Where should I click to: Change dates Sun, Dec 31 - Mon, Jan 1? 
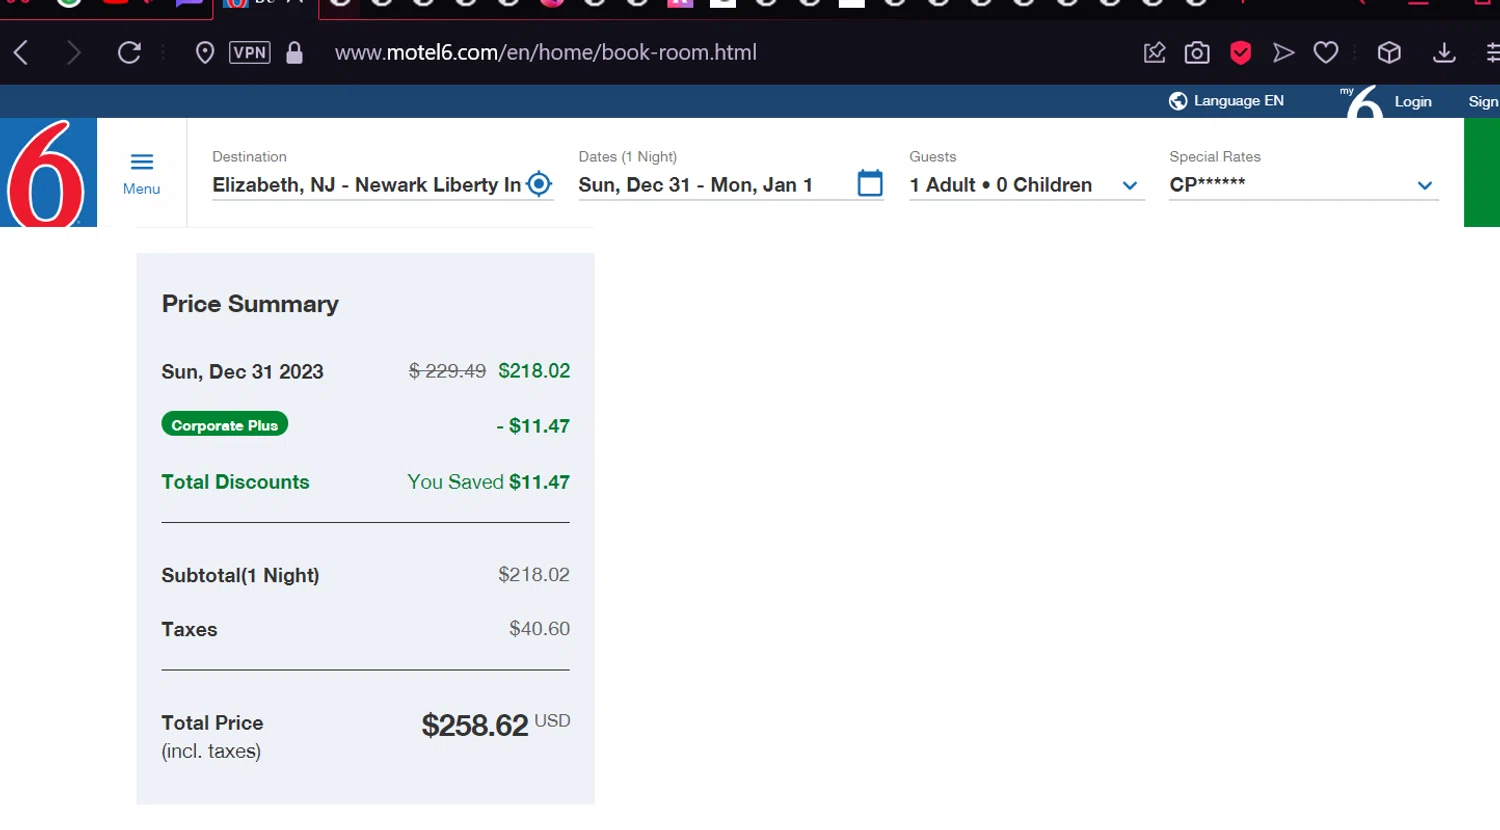tap(696, 185)
